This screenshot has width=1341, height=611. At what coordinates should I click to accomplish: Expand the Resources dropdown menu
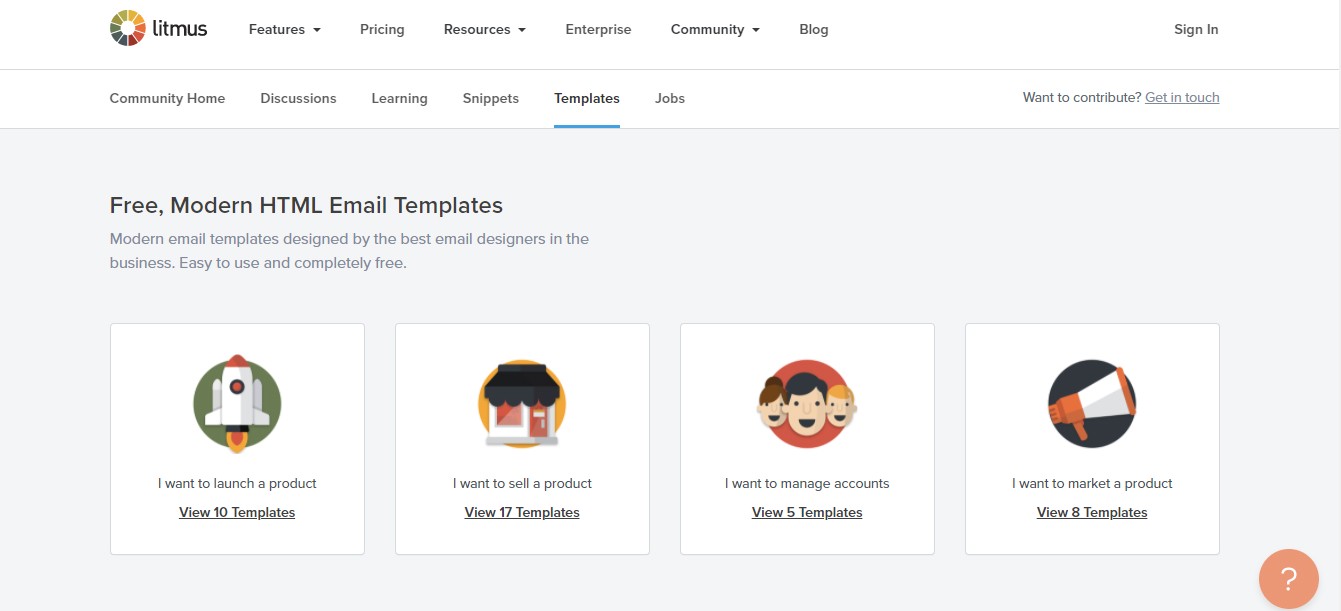484,30
